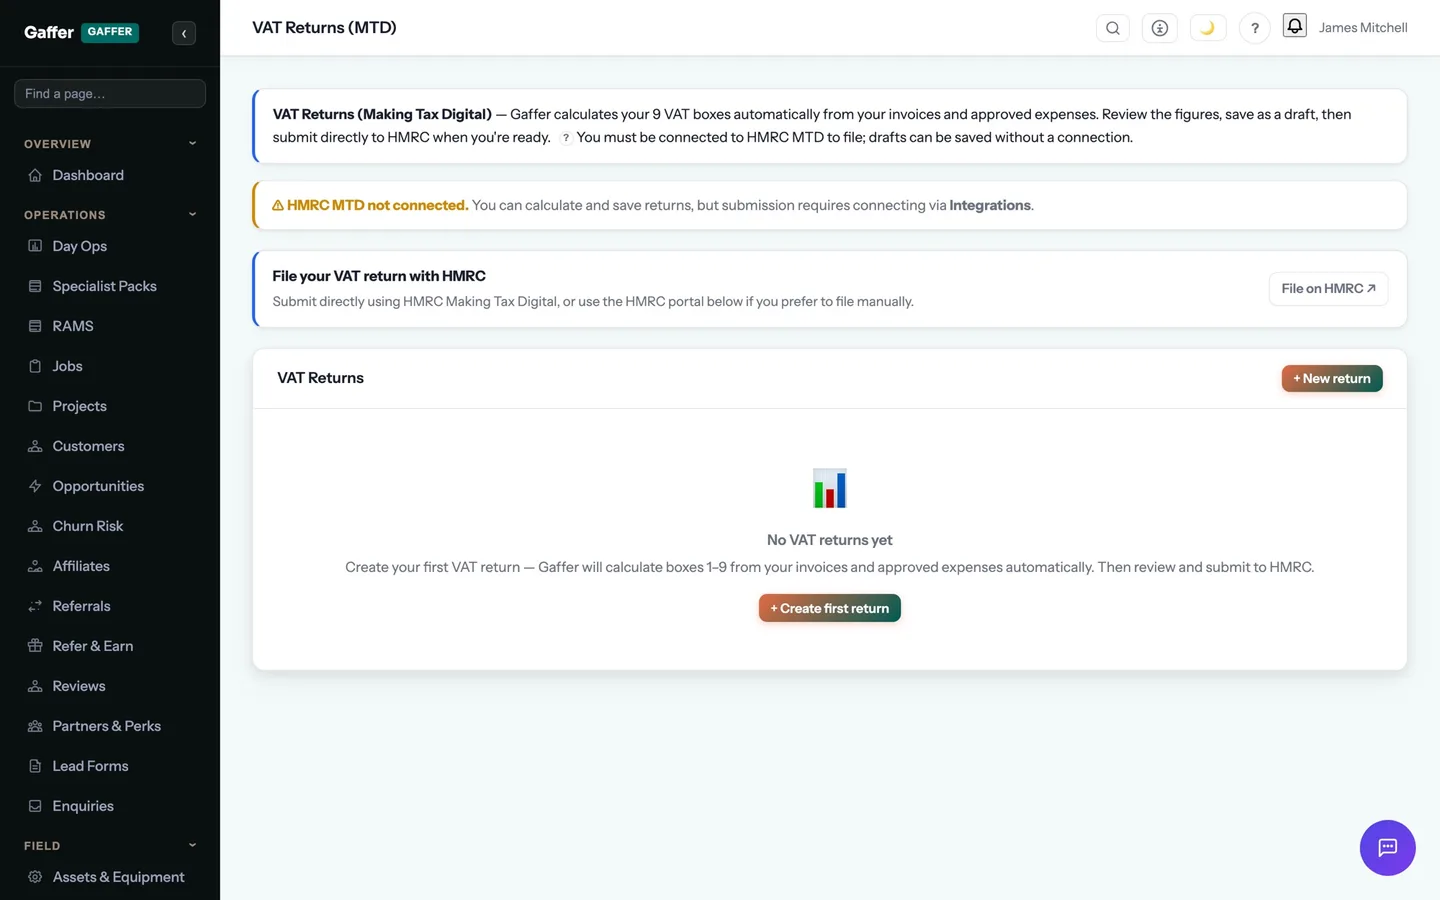Viewport: 1440px width, 900px height.
Task: Click the 'VAT Returns (MTD)' page title
Action: coord(324,28)
